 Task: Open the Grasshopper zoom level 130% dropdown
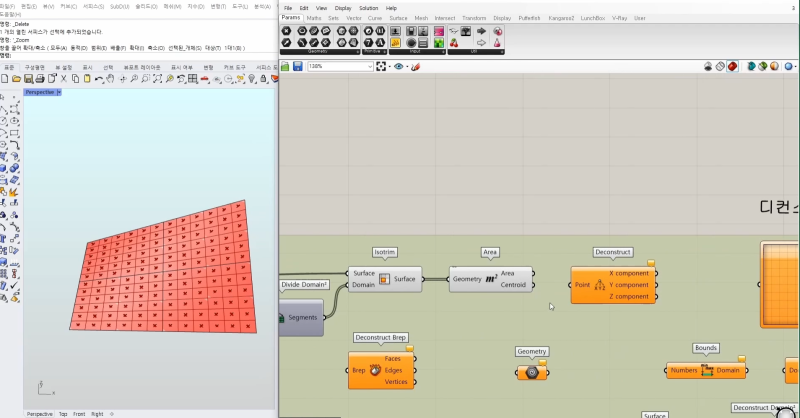pos(370,66)
